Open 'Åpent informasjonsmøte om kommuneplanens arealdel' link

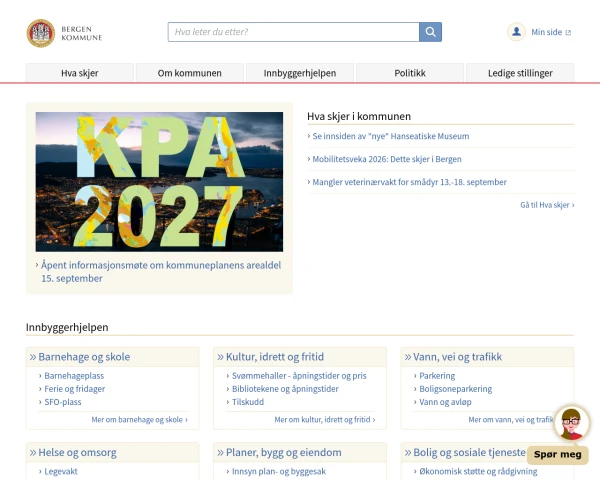coord(161,271)
